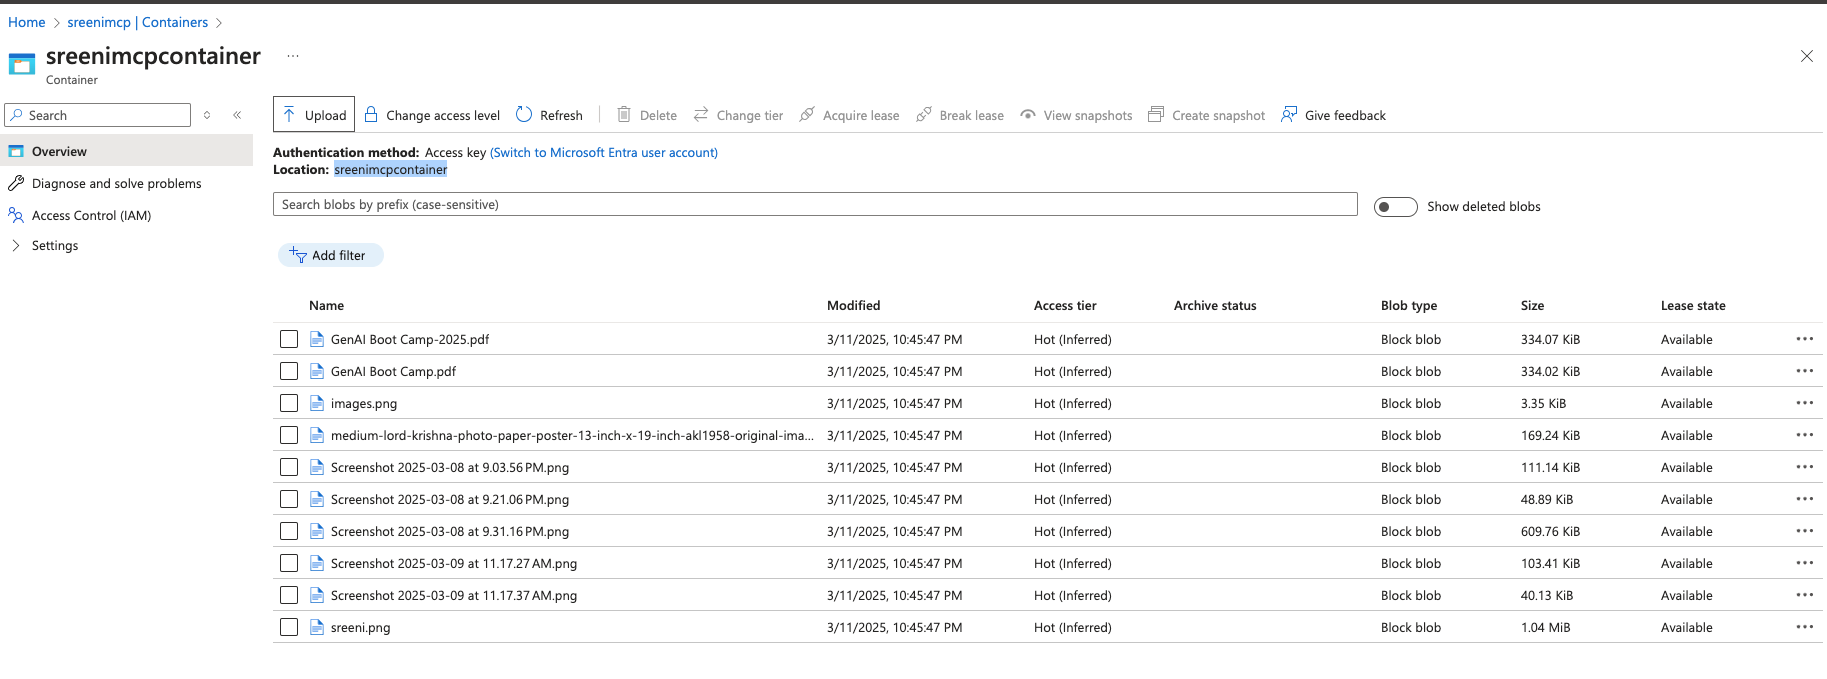1827x679 pixels.
Task: Select checkbox for medium-lord-krishna poster blob
Action: 289,435
